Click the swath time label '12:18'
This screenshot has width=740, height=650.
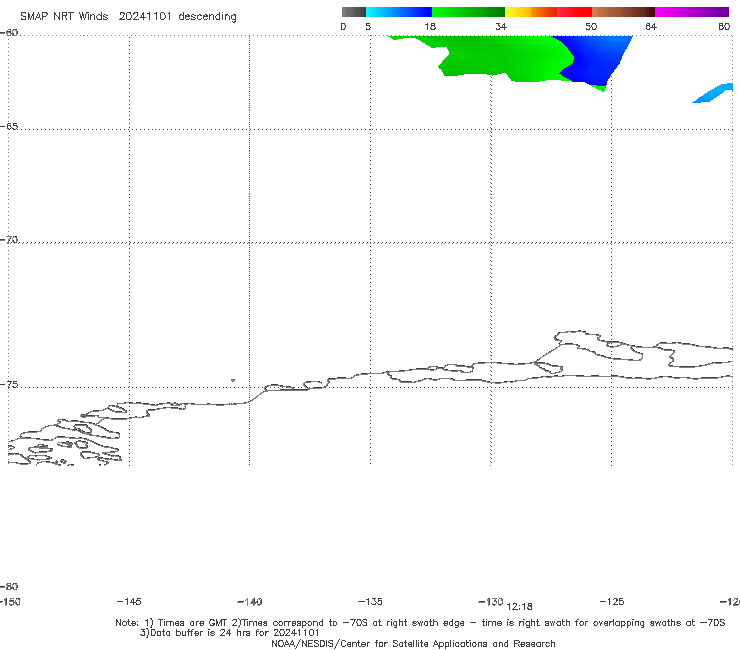520,607
